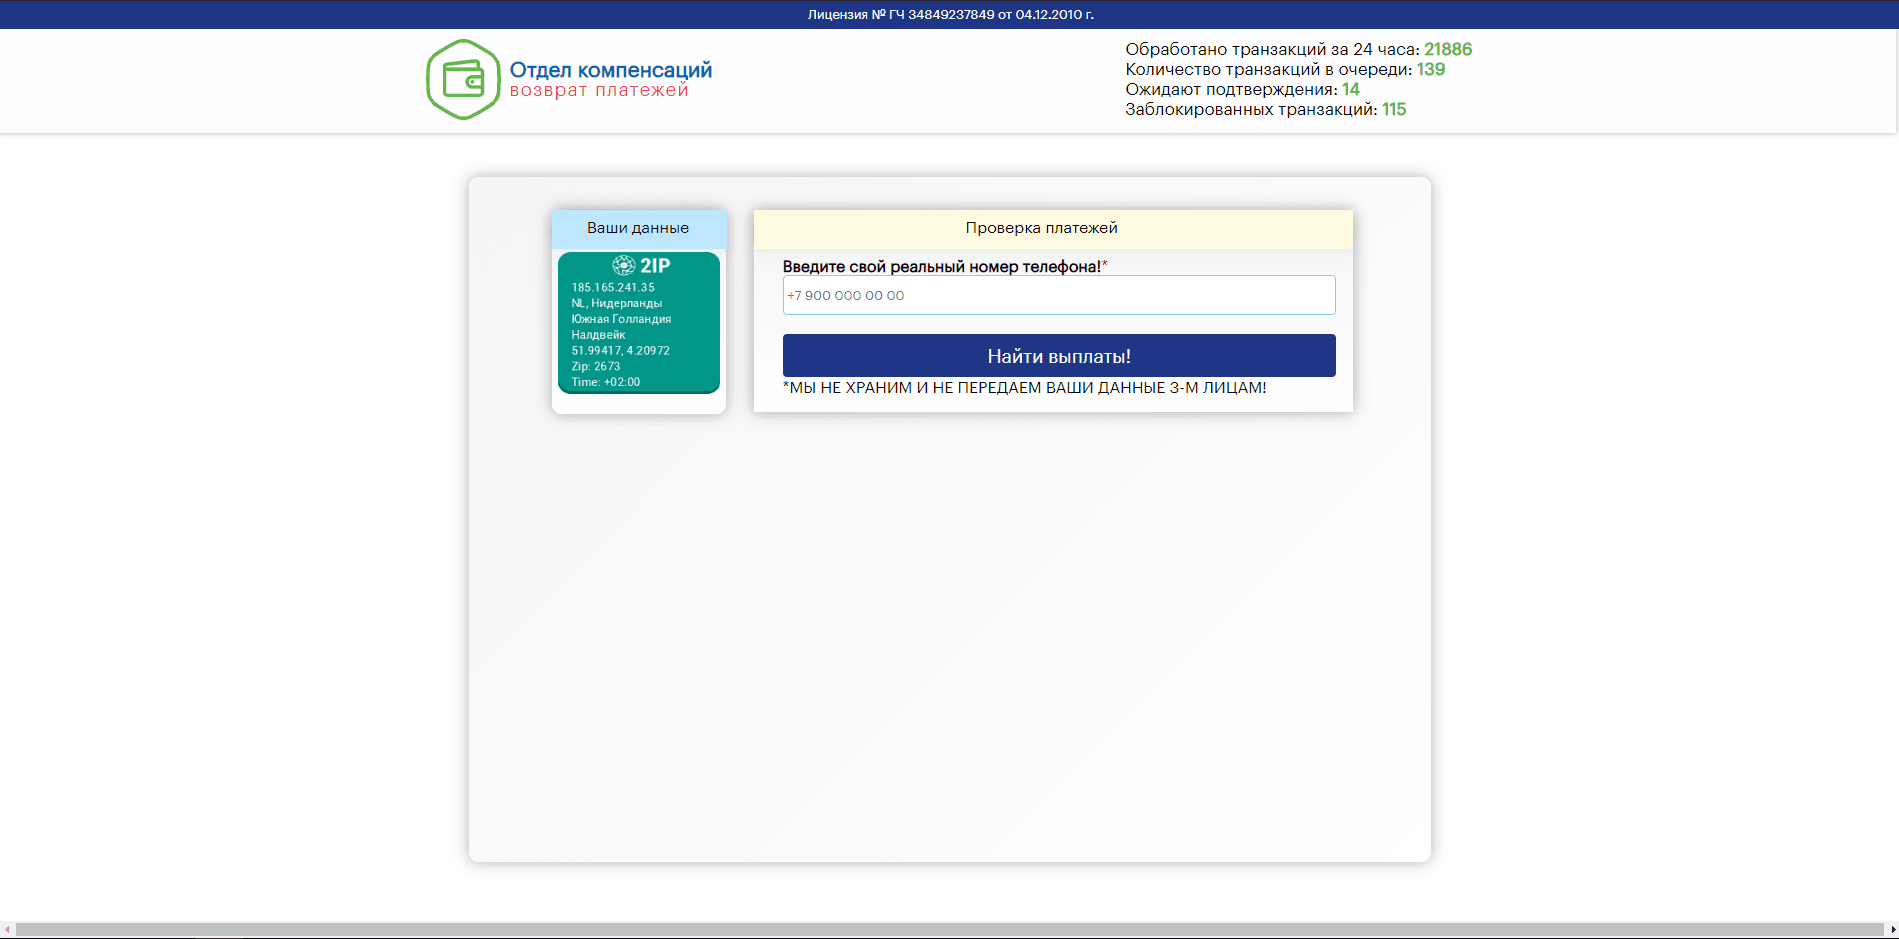
Task: Click the license number text in top bar
Action: (950, 14)
